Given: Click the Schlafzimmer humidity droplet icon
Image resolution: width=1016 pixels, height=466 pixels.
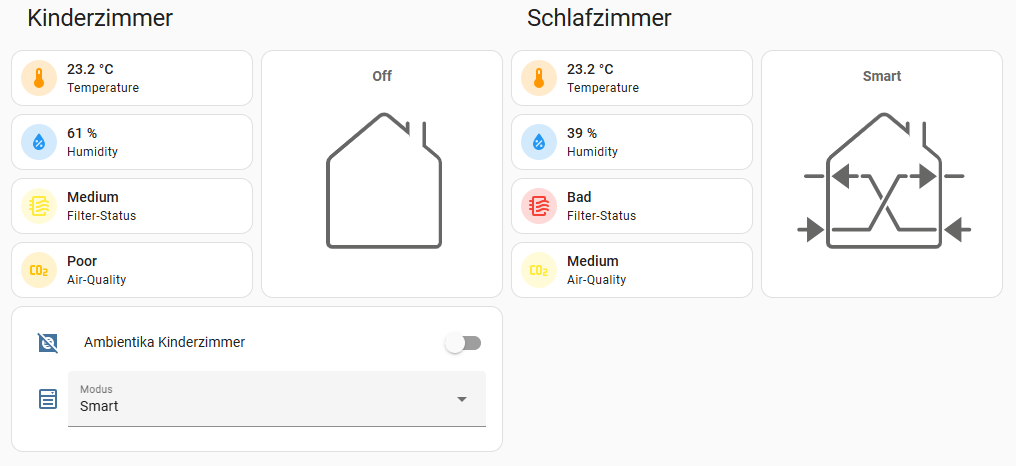Looking at the screenshot, I should [539, 142].
